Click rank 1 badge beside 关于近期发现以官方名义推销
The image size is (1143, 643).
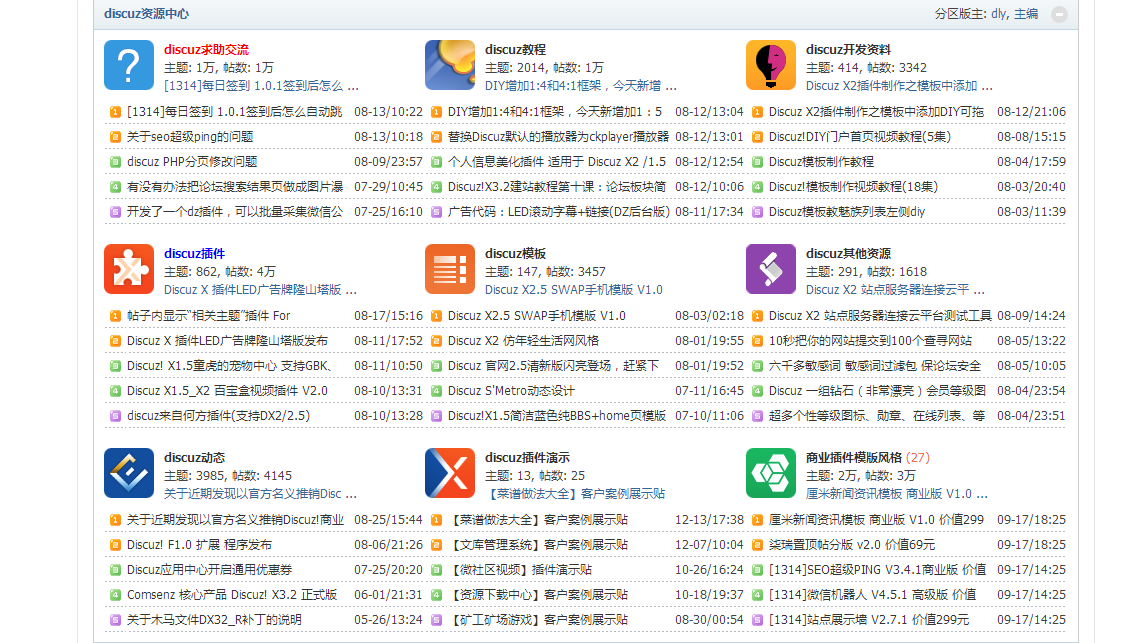click(115, 520)
